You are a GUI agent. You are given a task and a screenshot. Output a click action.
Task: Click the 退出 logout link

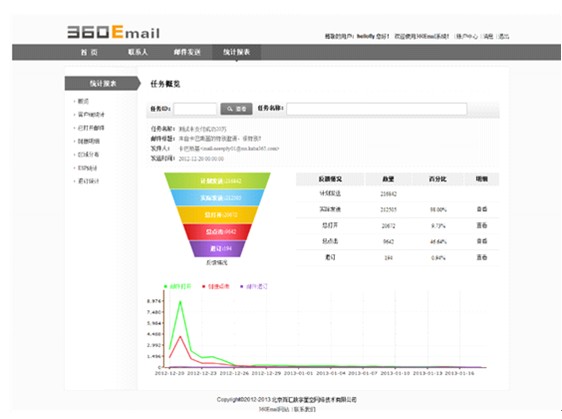click(504, 36)
